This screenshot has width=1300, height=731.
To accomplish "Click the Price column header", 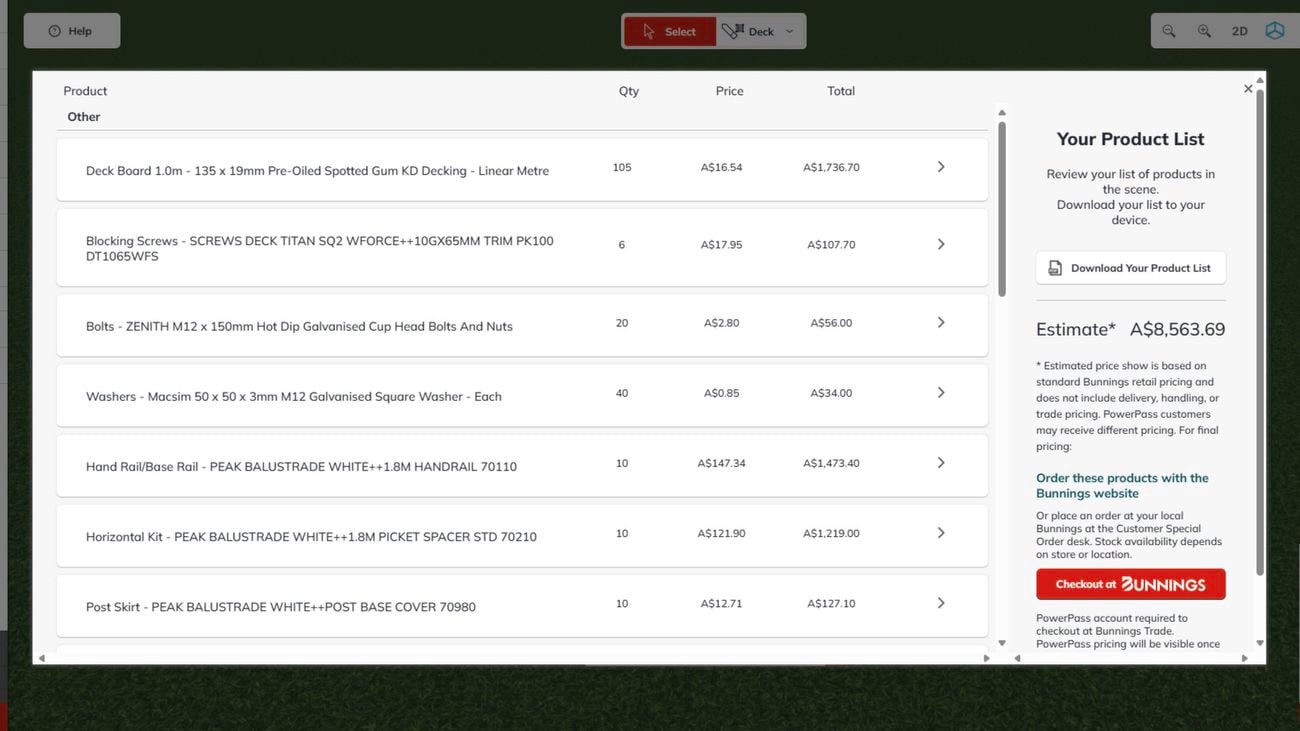I will point(730,91).
